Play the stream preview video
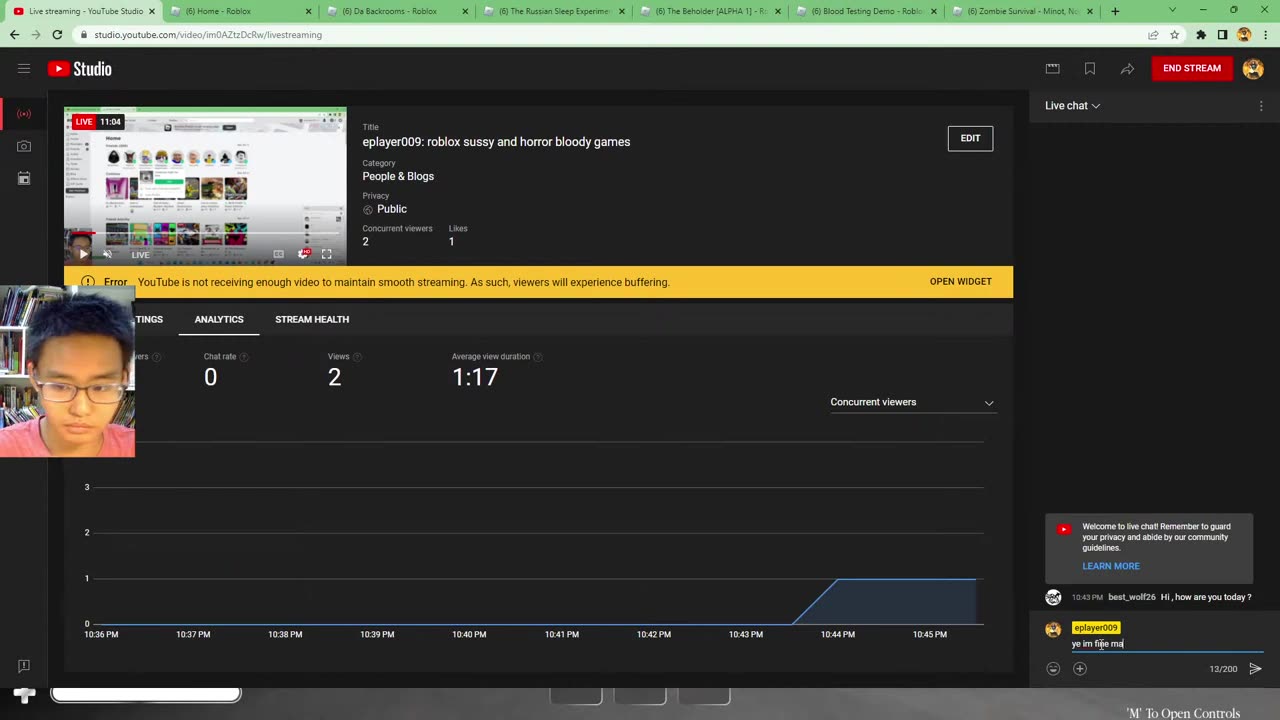Viewport: 1280px width, 720px height. 83,254
